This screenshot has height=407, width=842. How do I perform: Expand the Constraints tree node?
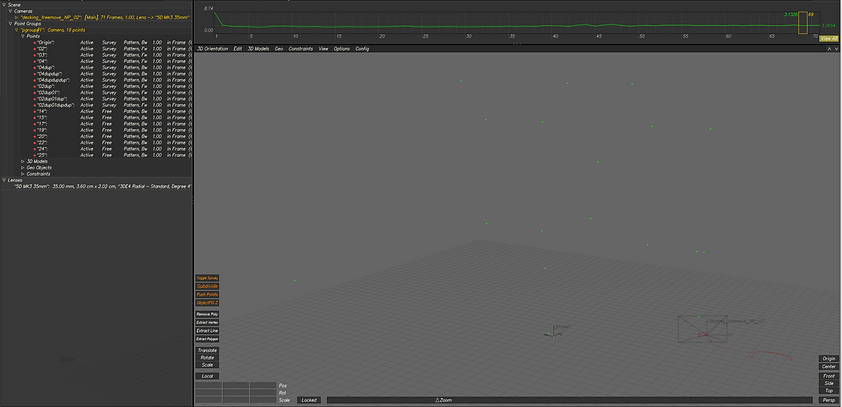23,174
